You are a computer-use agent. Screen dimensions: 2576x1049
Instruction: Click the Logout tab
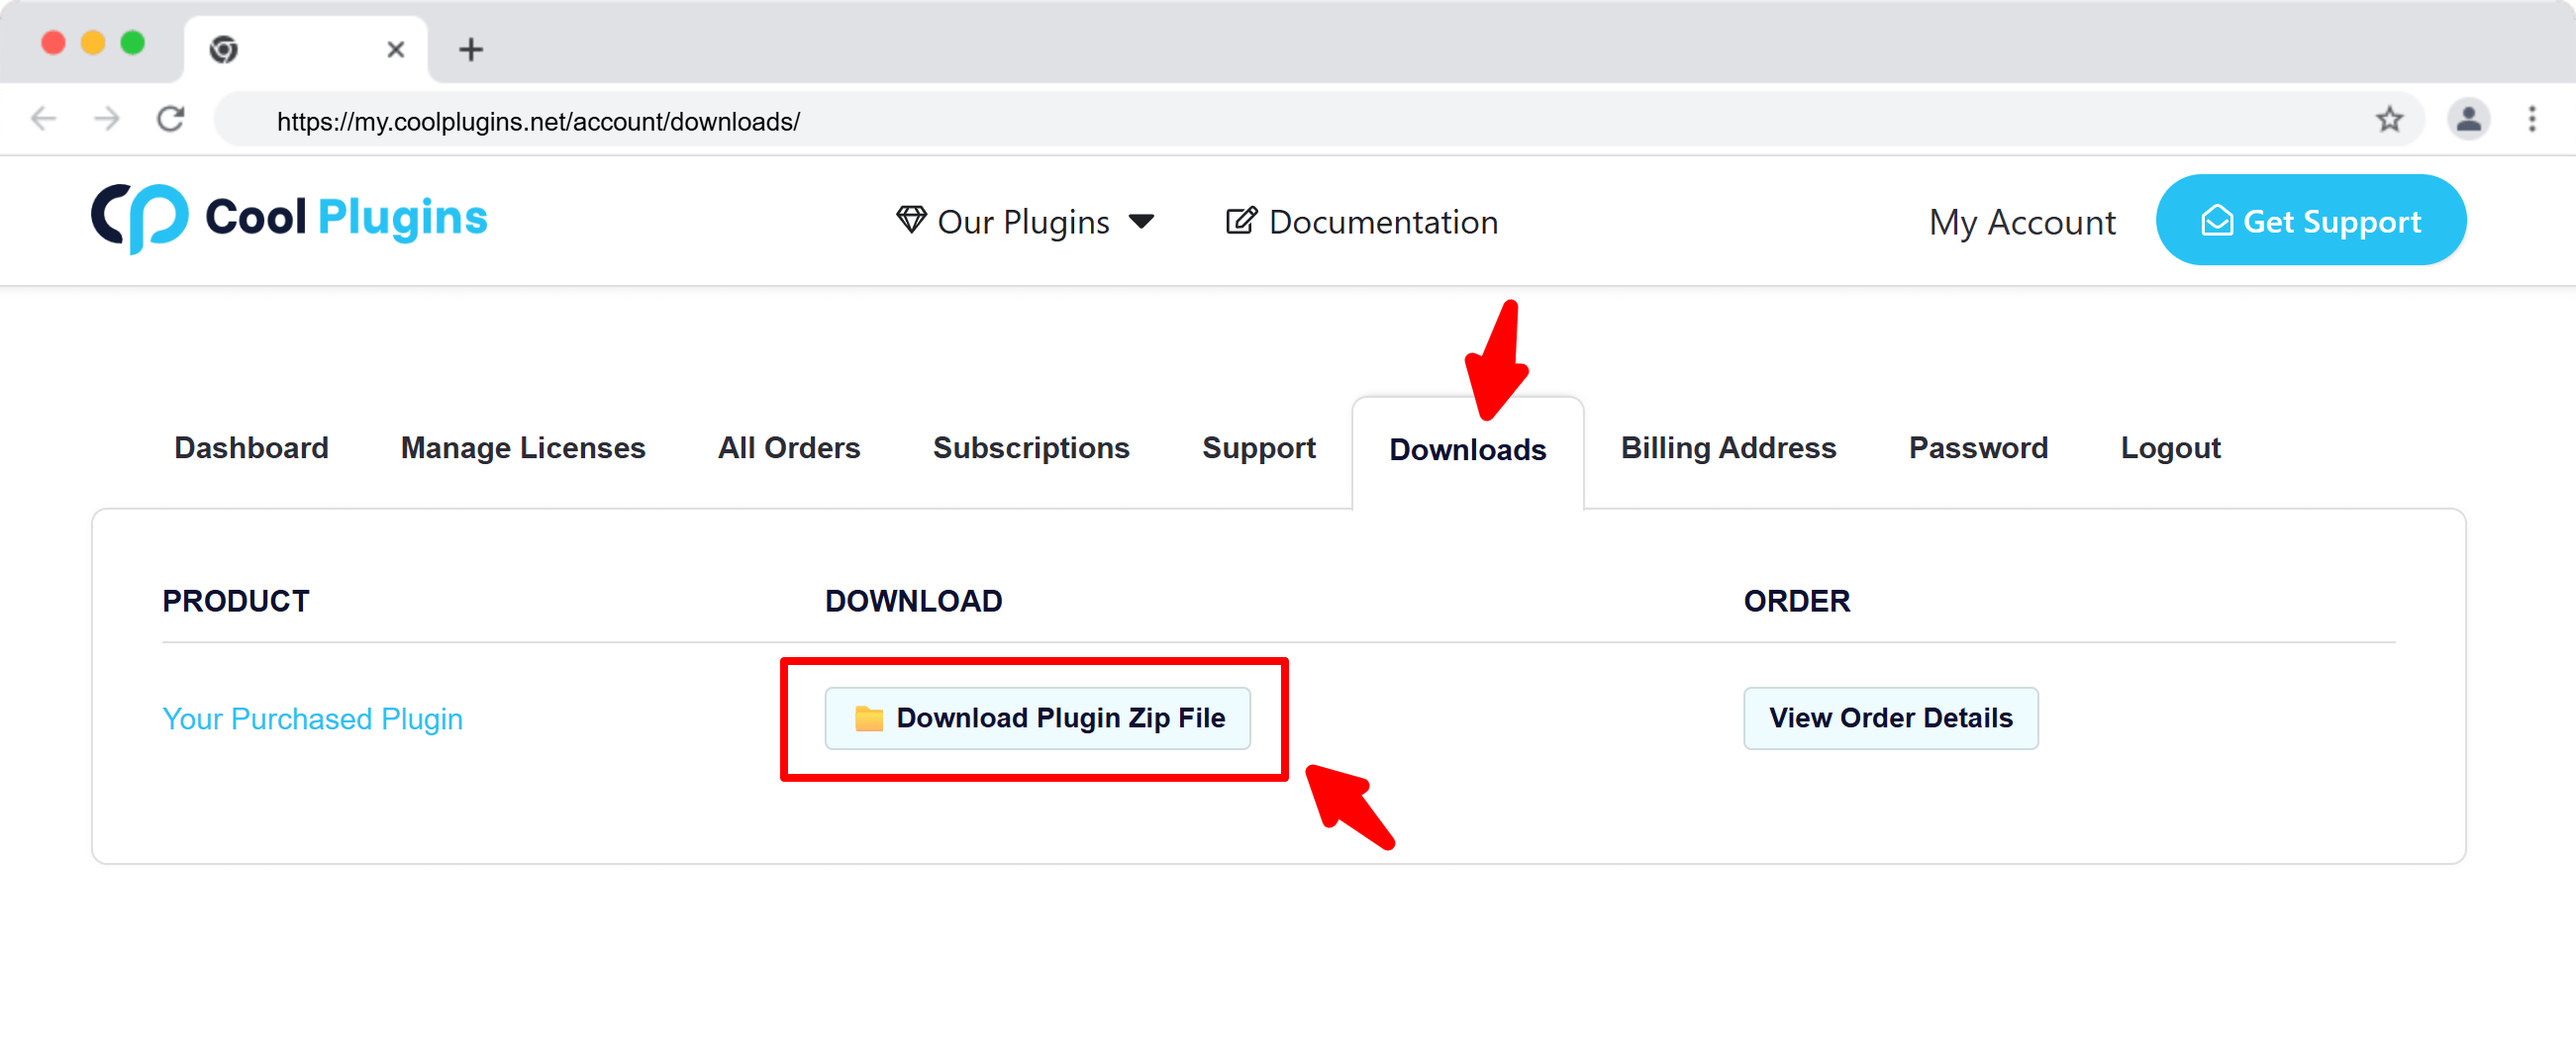[x=2169, y=447]
